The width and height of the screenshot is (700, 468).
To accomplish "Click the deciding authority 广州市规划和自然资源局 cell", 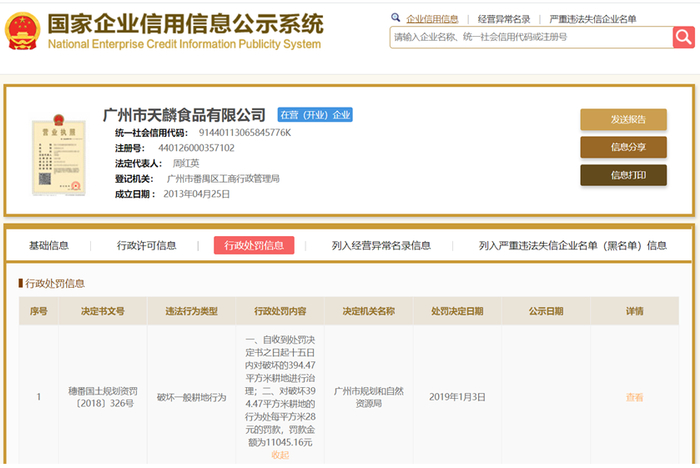I will click(369, 397).
